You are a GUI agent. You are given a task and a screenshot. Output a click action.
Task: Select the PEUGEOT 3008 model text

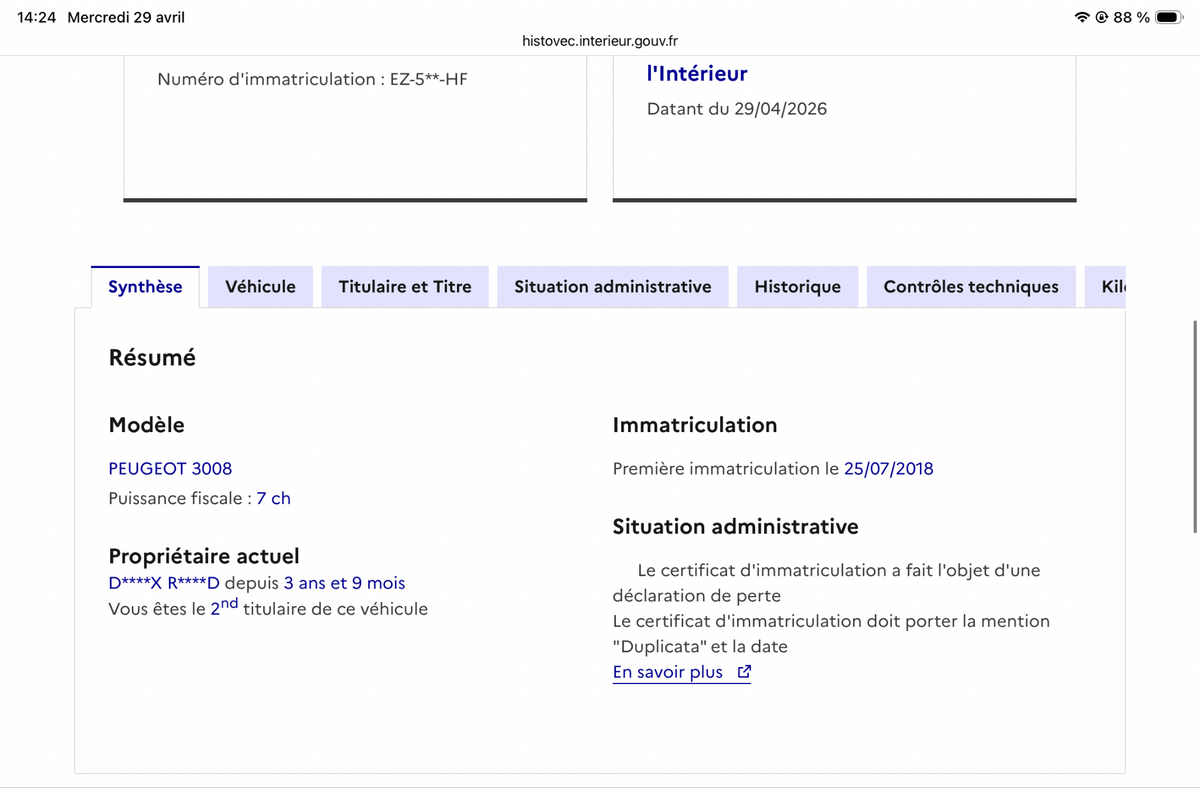click(x=170, y=468)
